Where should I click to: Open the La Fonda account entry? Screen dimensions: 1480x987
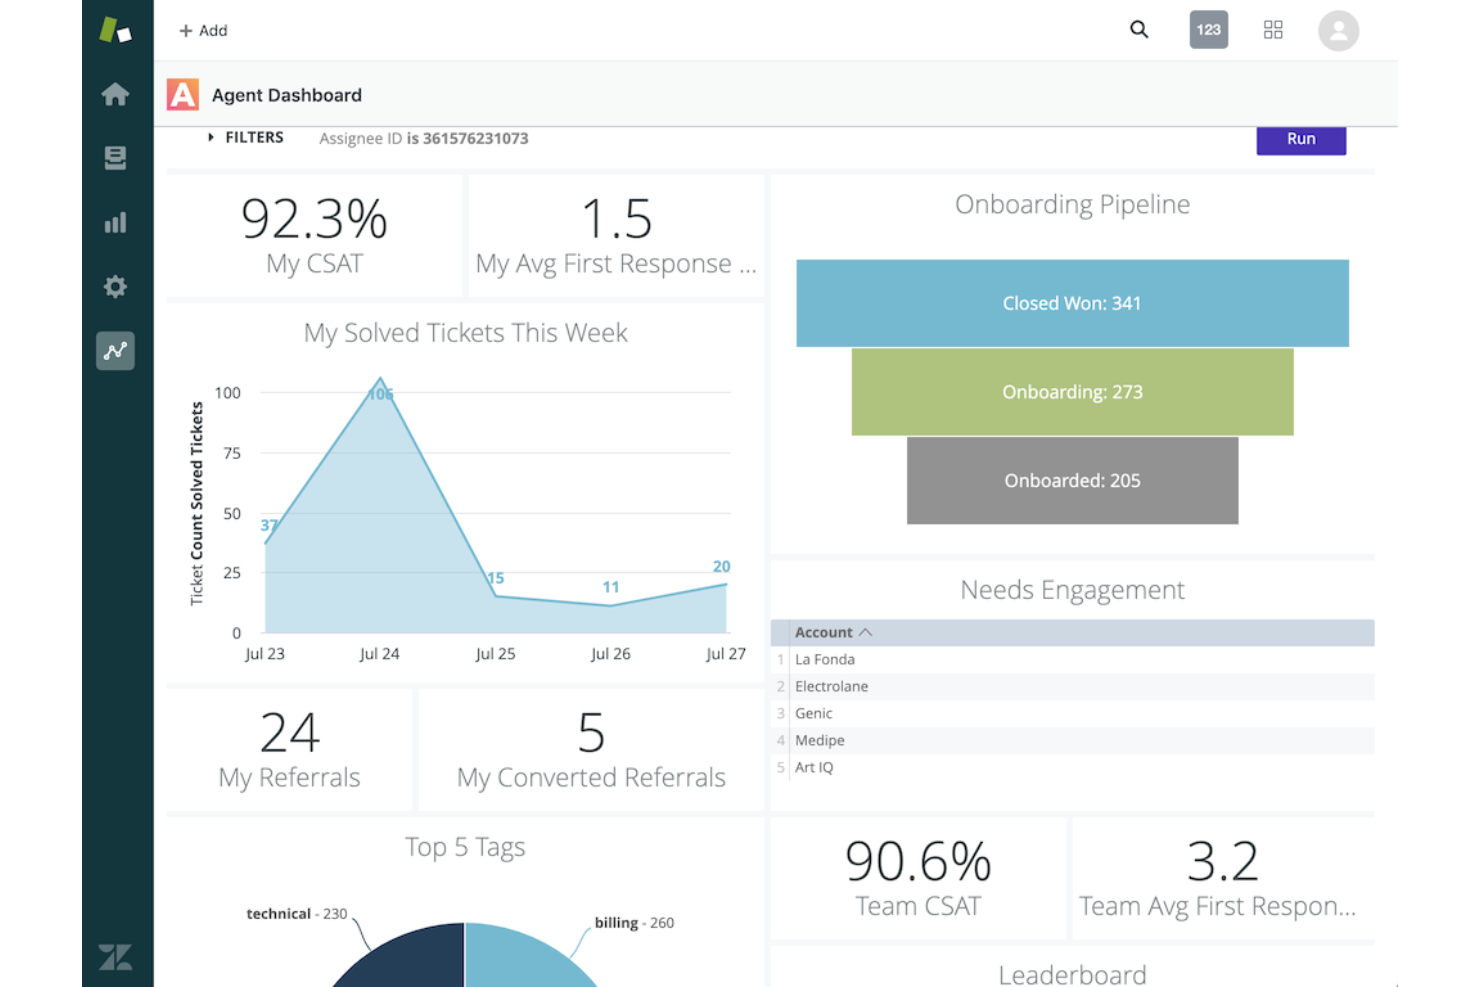coord(824,659)
